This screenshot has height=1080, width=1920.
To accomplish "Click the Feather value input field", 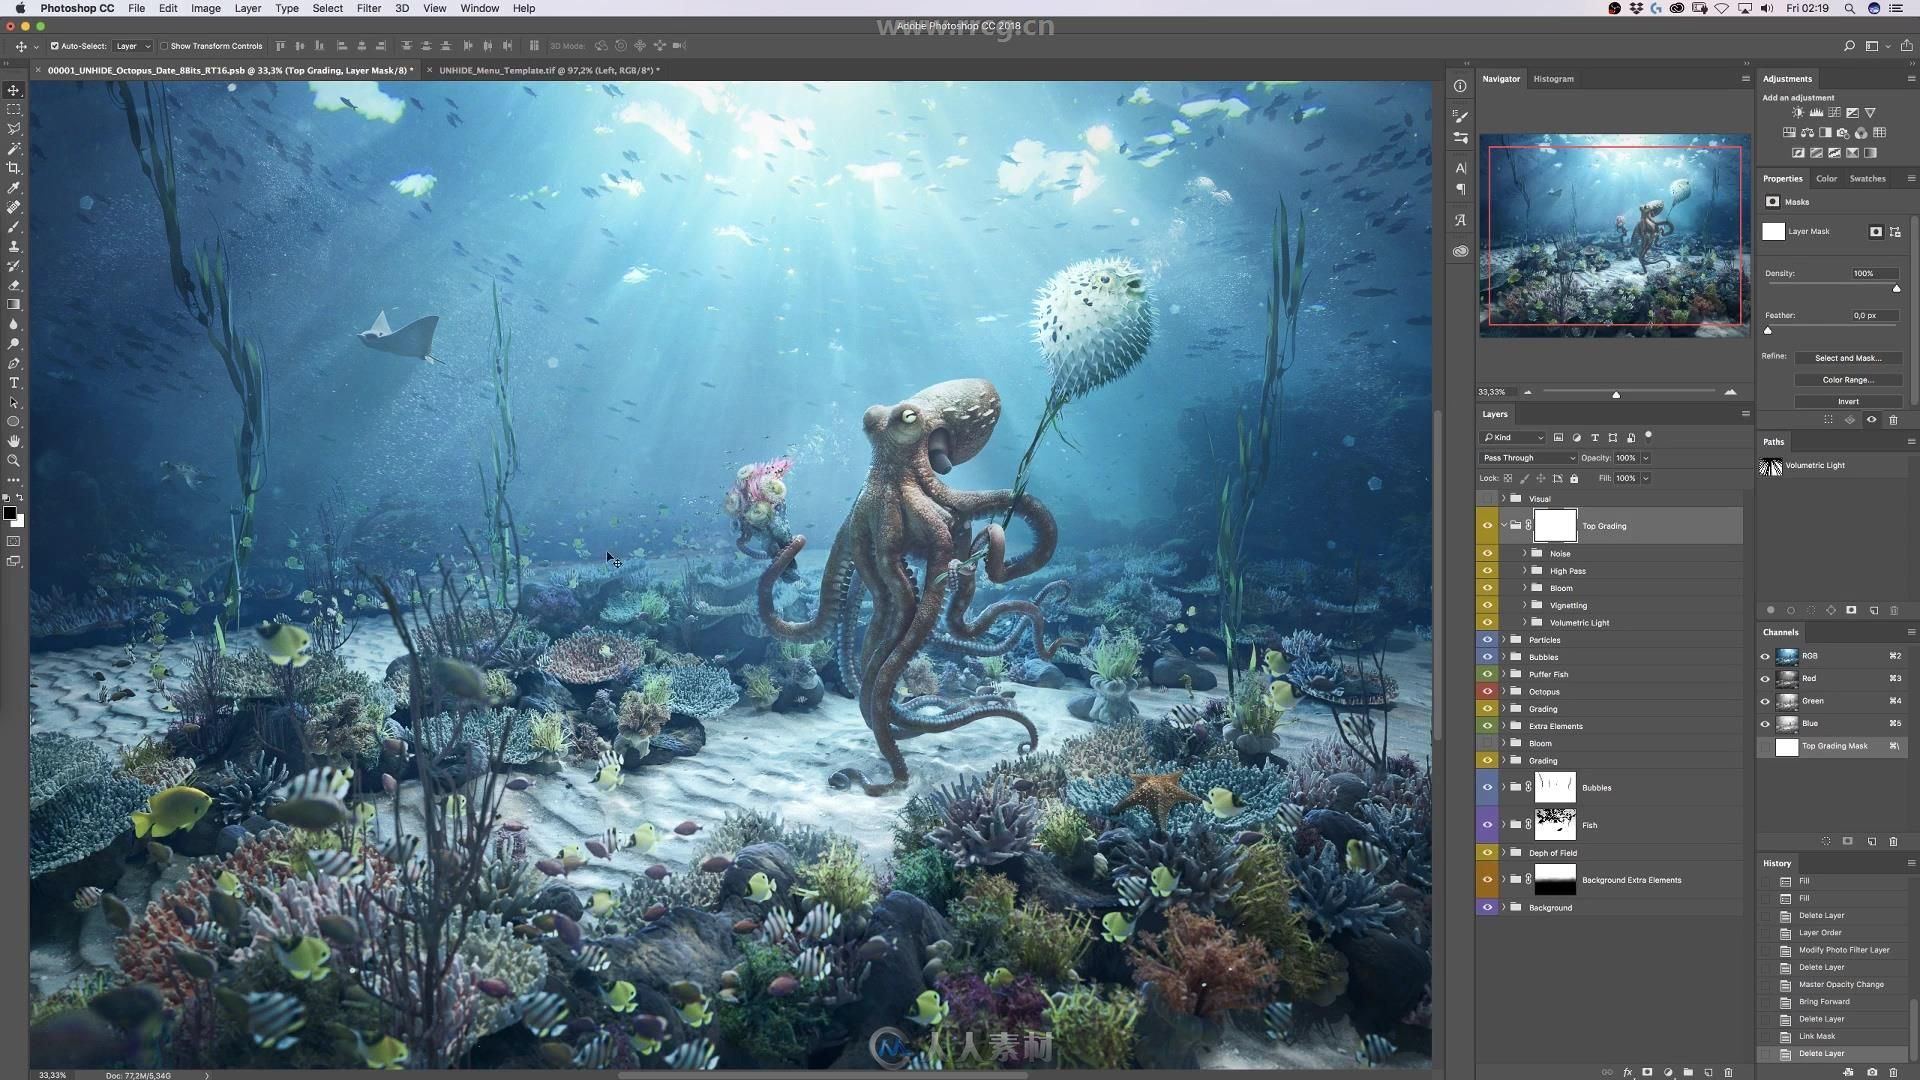I will (1873, 315).
